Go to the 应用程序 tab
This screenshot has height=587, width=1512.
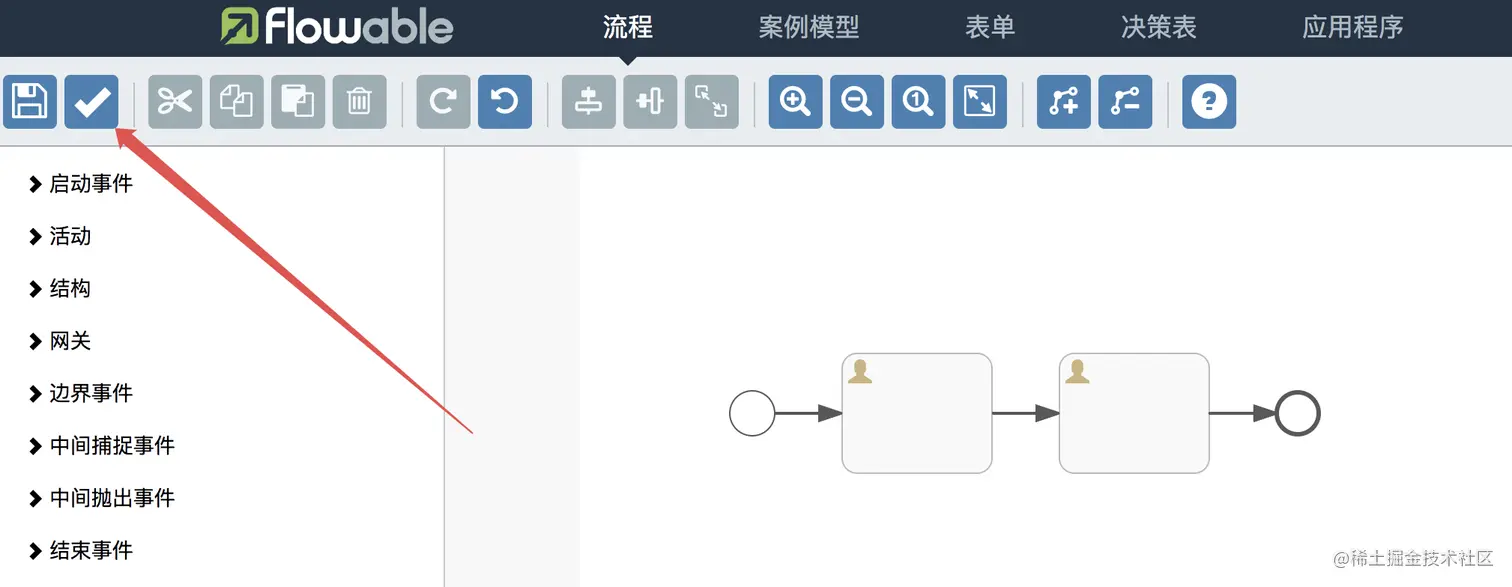1352,27
